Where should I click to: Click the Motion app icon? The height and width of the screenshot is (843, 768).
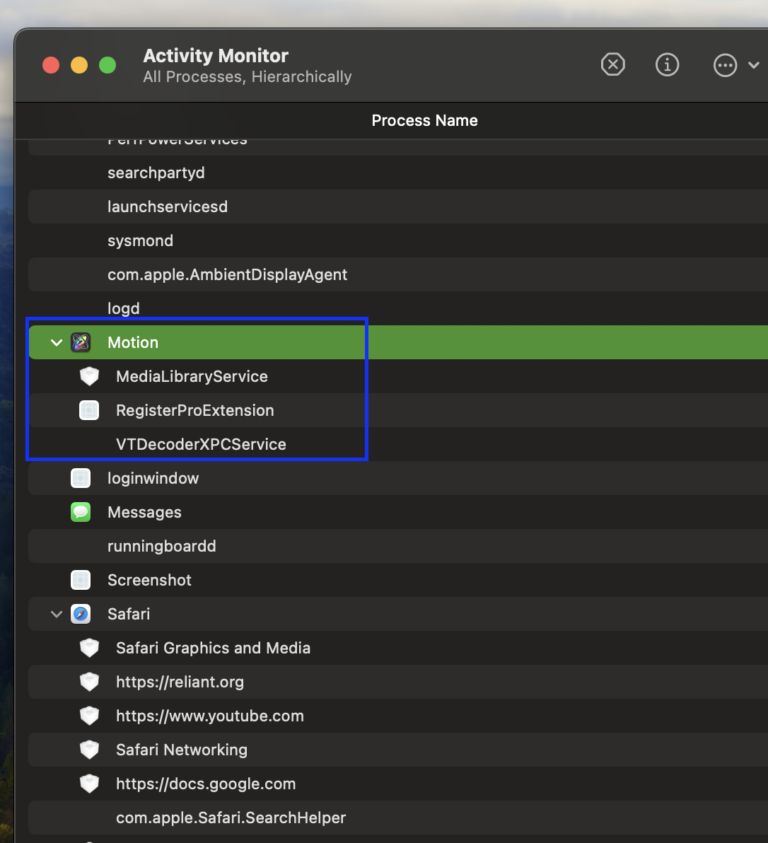click(x=81, y=342)
